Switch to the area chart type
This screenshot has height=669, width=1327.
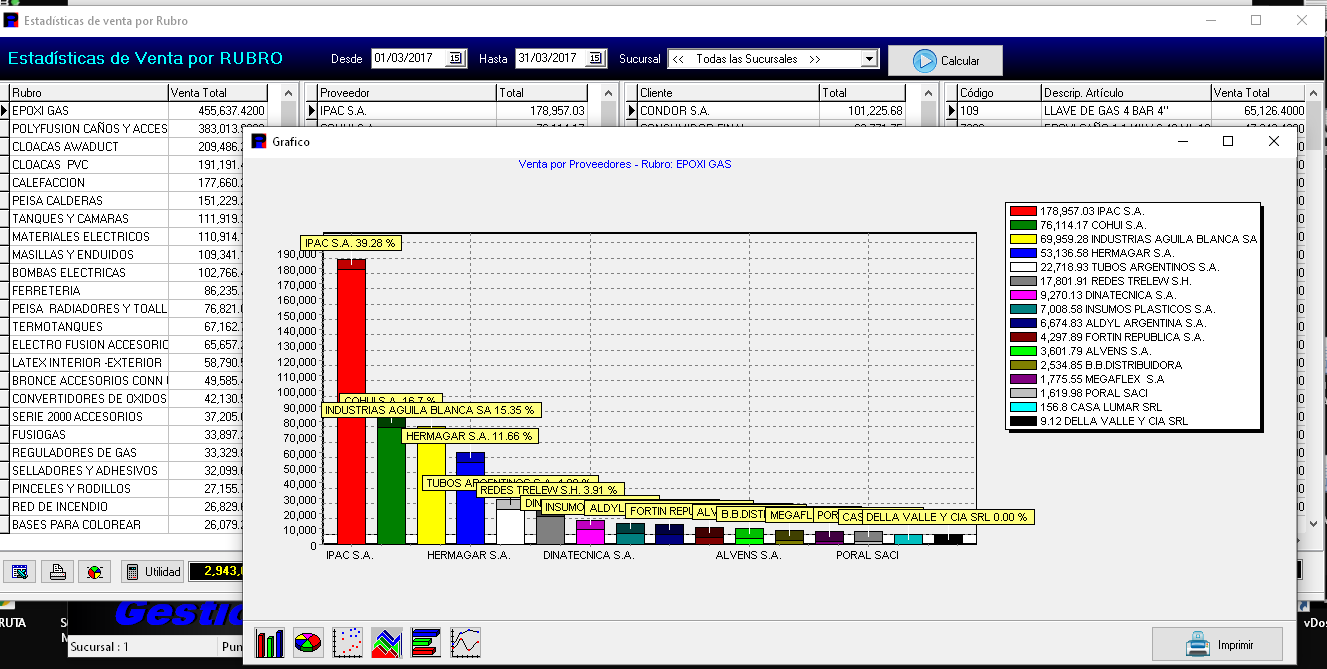tap(386, 642)
